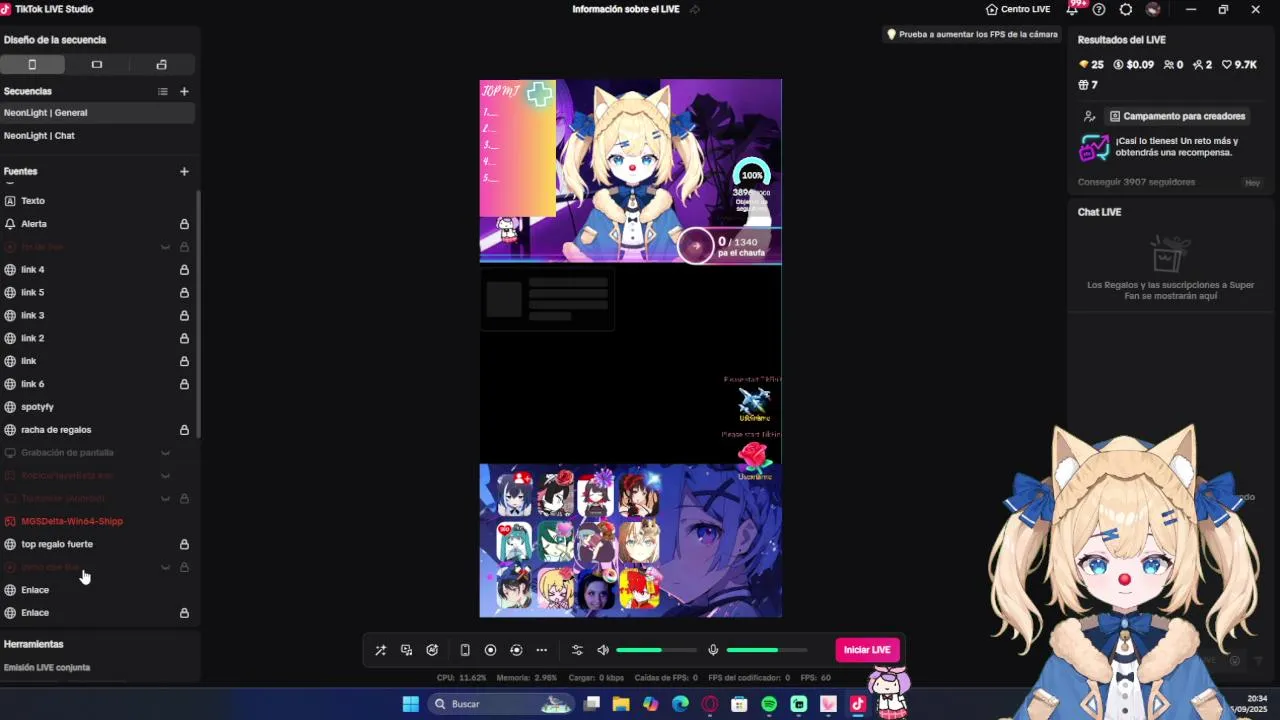Toggle lock on link 4
Image resolution: width=1280 pixels, height=720 pixels.
click(x=184, y=270)
